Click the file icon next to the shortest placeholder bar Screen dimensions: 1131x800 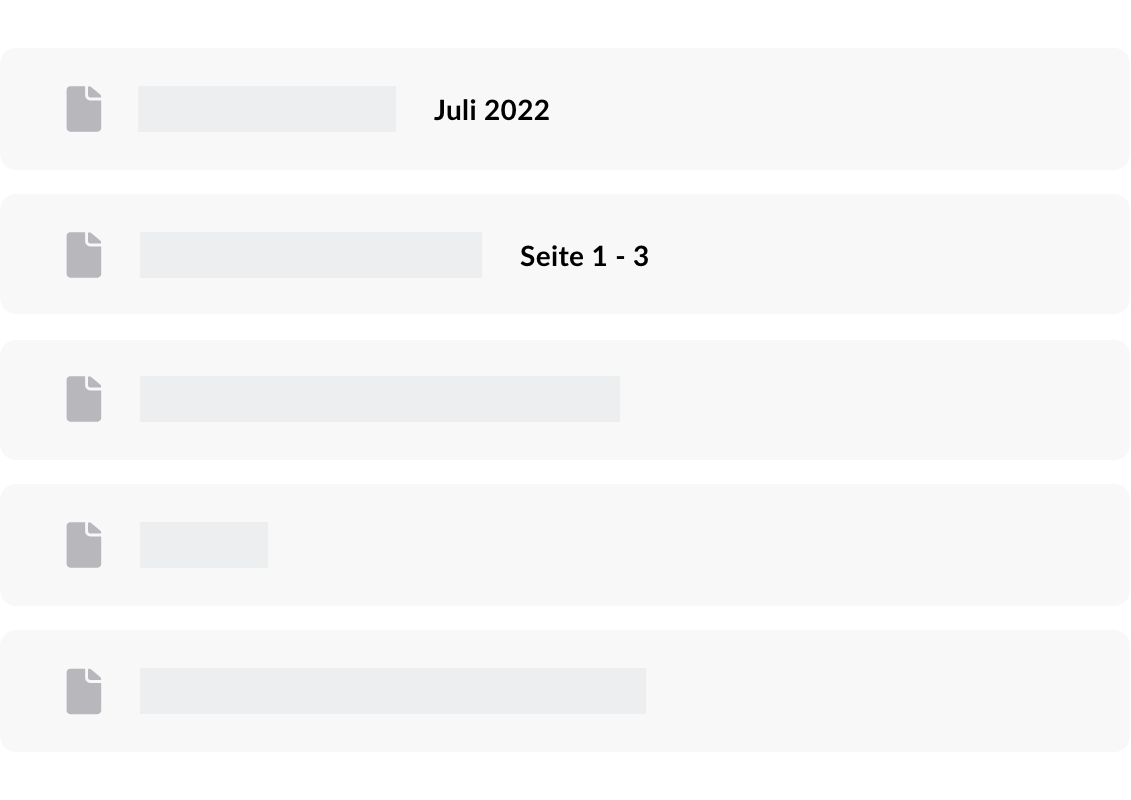(84, 545)
